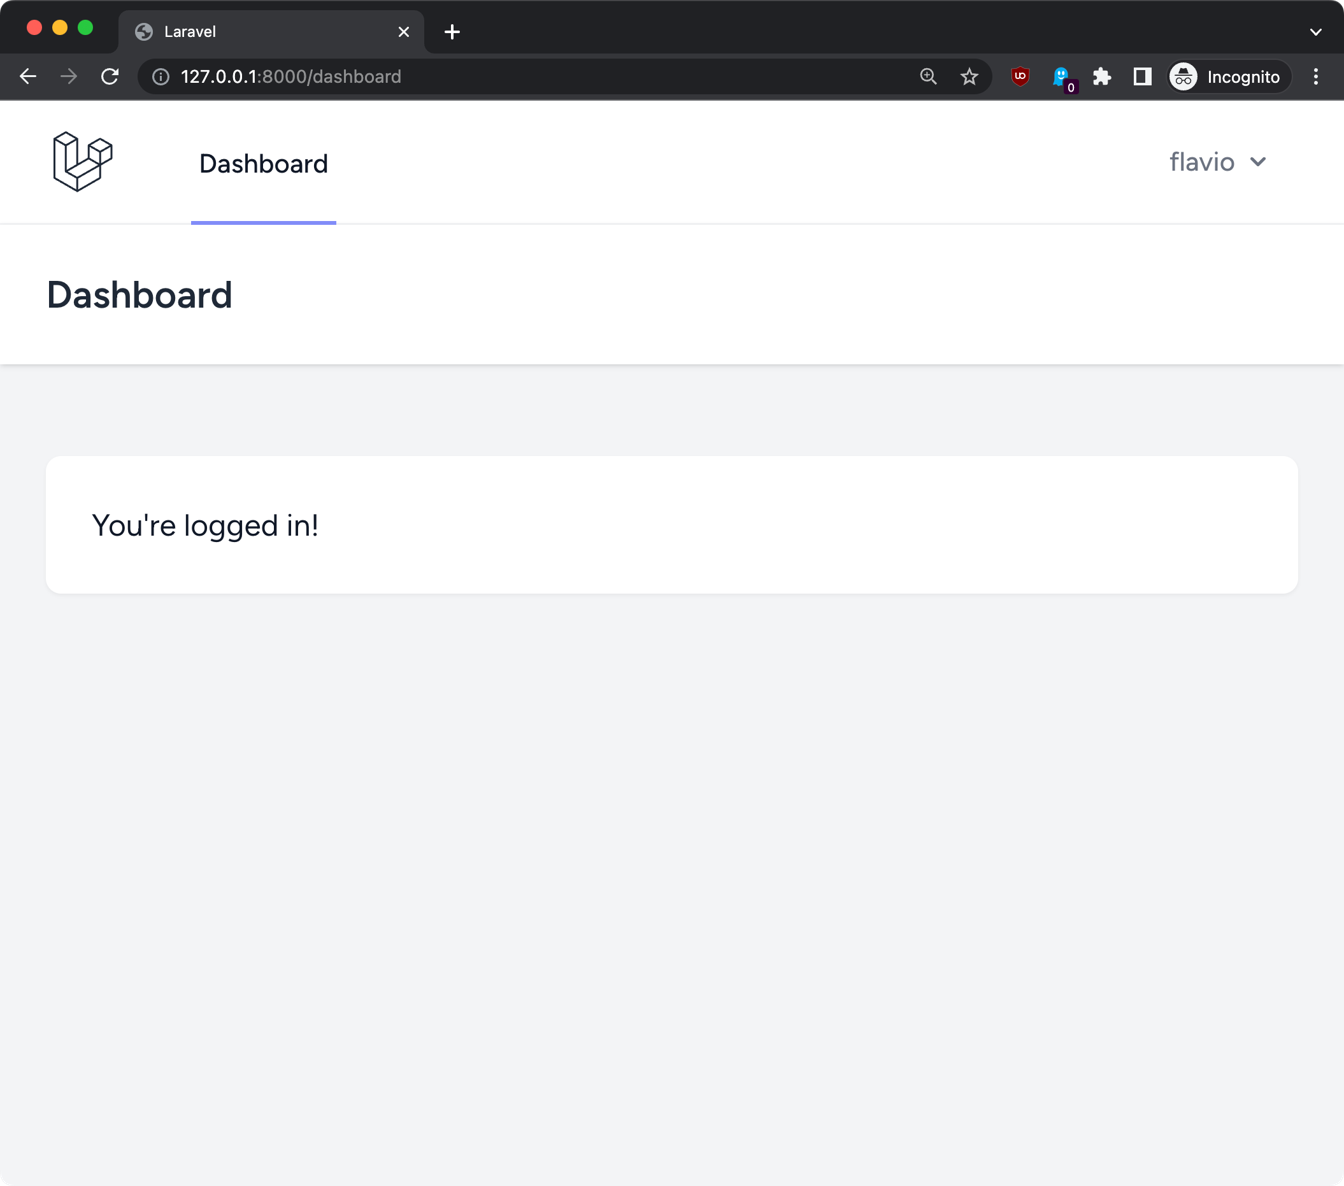This screenshot has height=1186, width=1344.
Task: View site information icon in address bar
Action: [x=160, y=77]
